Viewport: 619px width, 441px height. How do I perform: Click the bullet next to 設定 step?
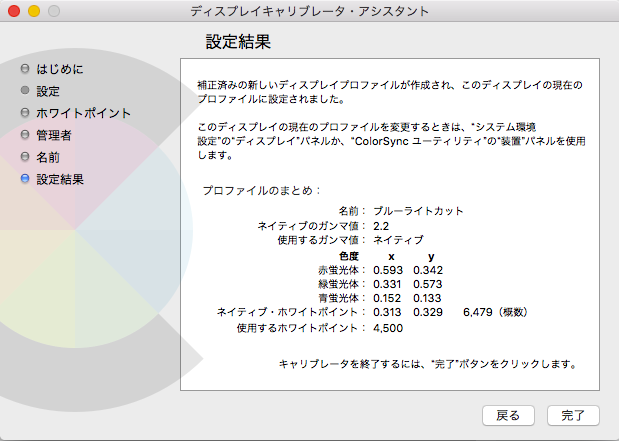25,90
